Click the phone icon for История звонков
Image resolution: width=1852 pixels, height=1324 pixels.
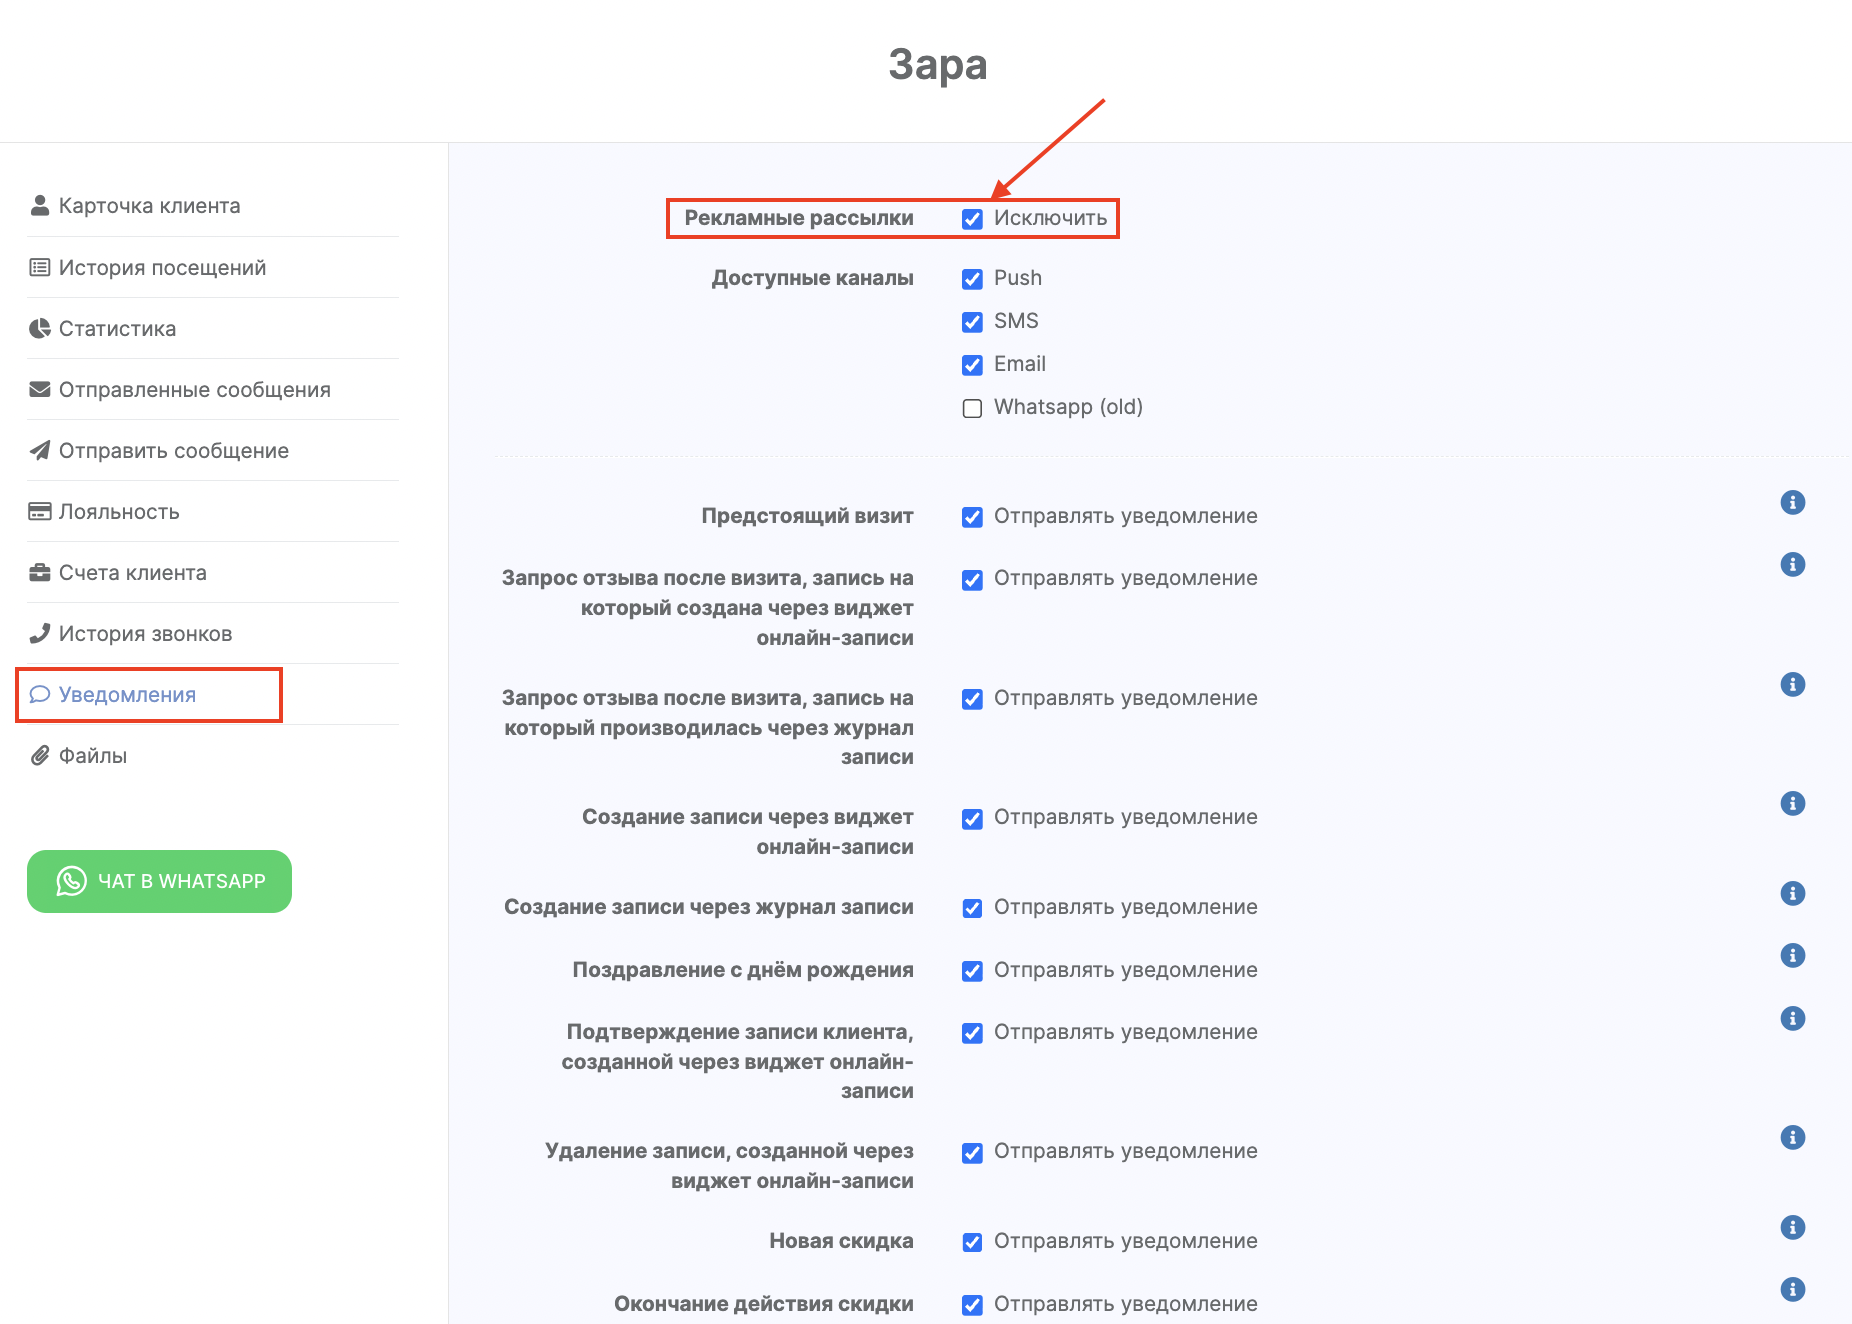[40, 634]
